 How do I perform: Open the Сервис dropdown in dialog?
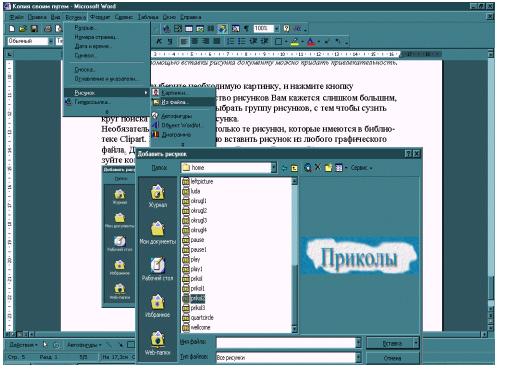pyautogui.click(x=362, y=168)
